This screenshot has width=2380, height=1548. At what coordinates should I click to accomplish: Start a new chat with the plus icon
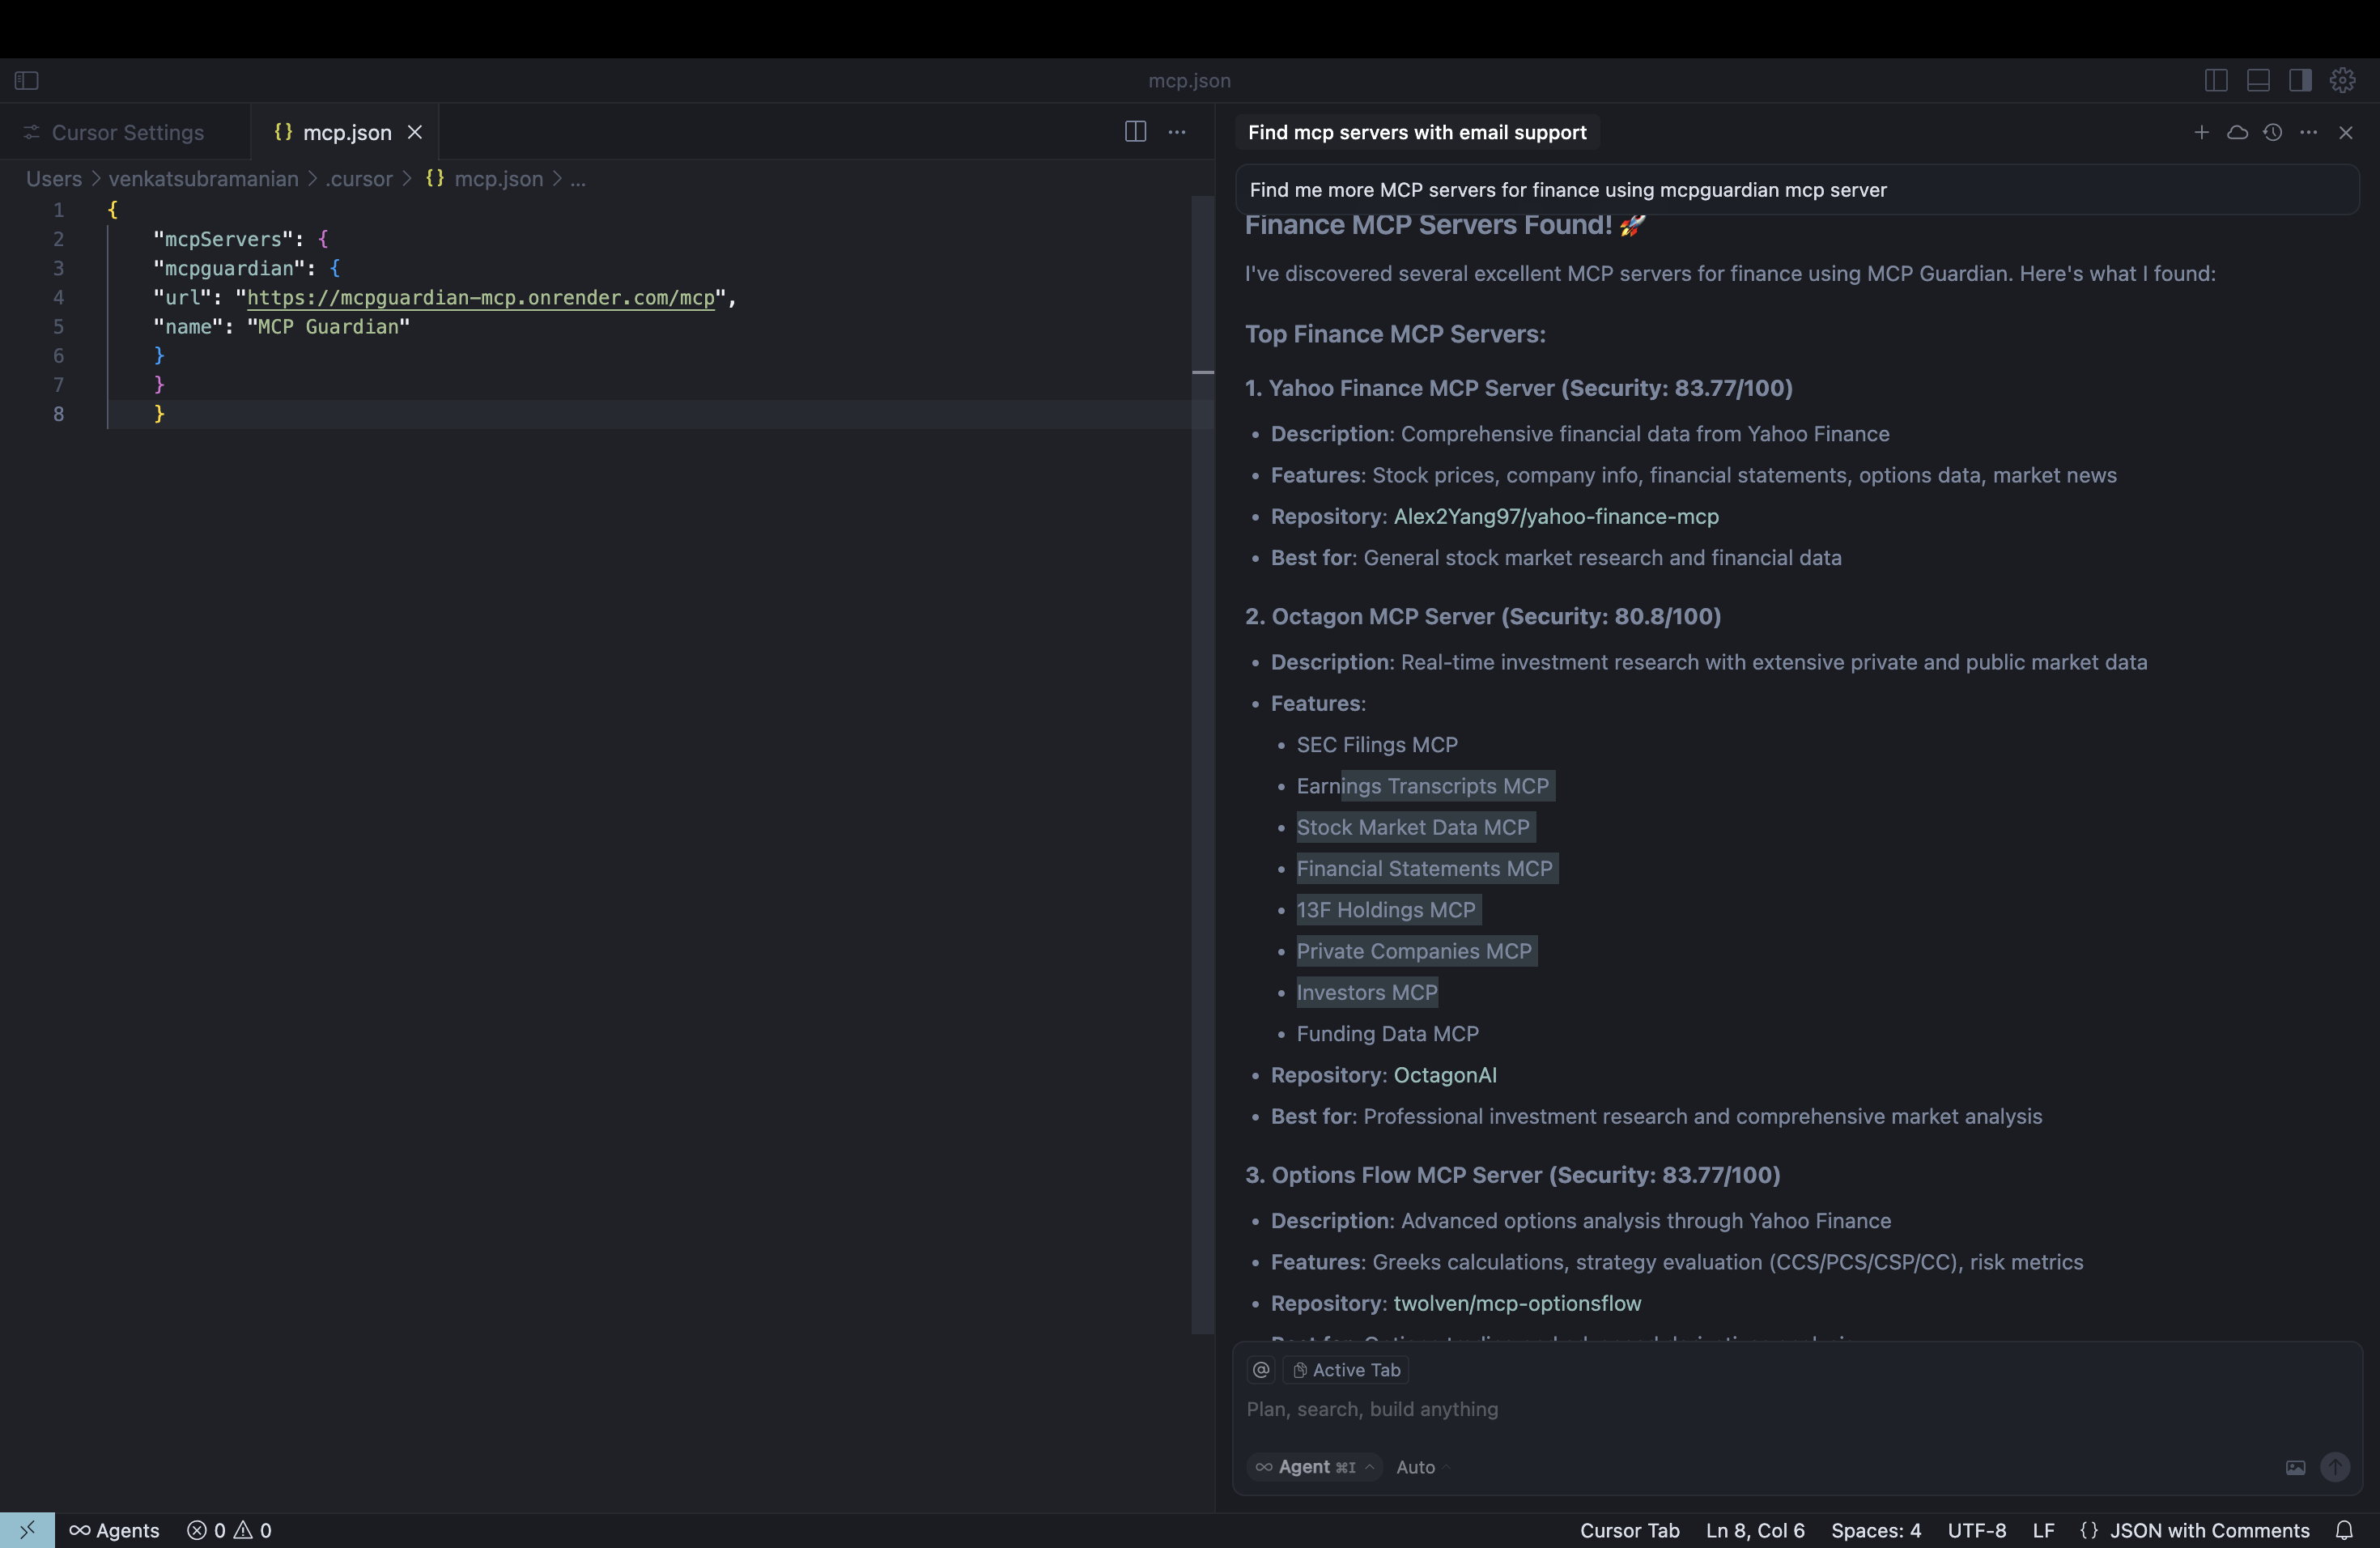pos(2201,132)
